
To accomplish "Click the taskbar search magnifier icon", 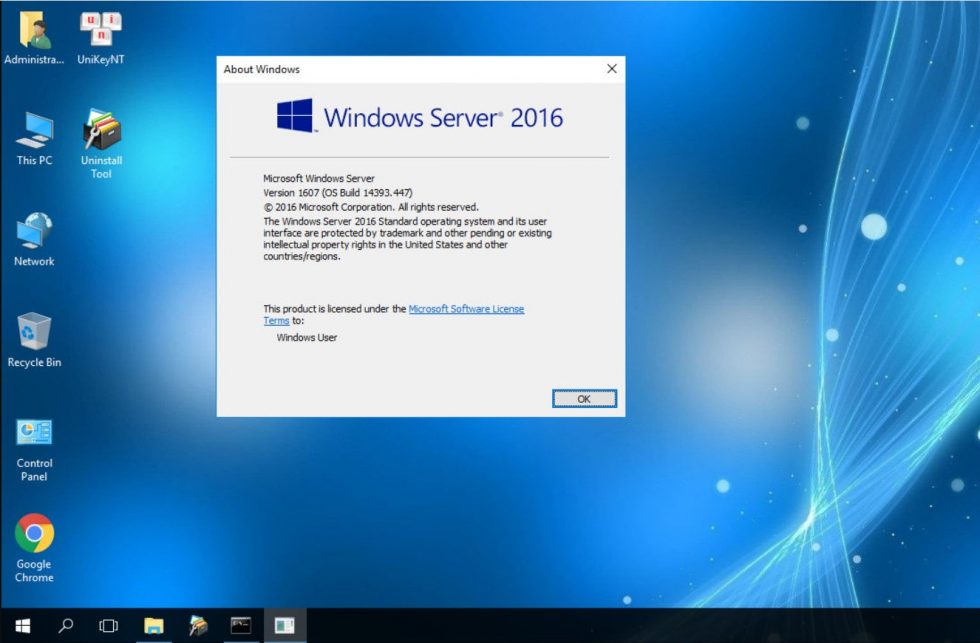I will point(65,626).
